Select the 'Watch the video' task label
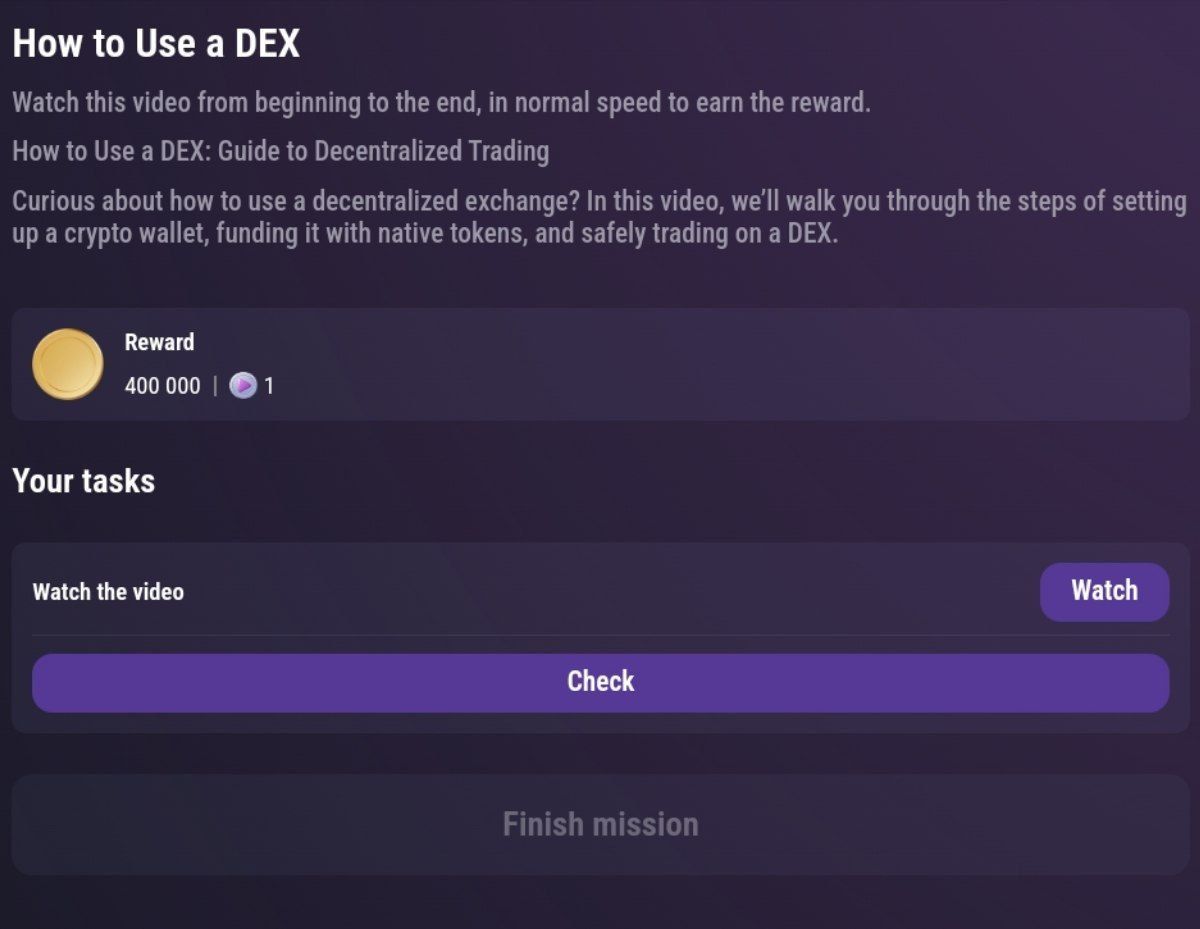 [110, 591]
